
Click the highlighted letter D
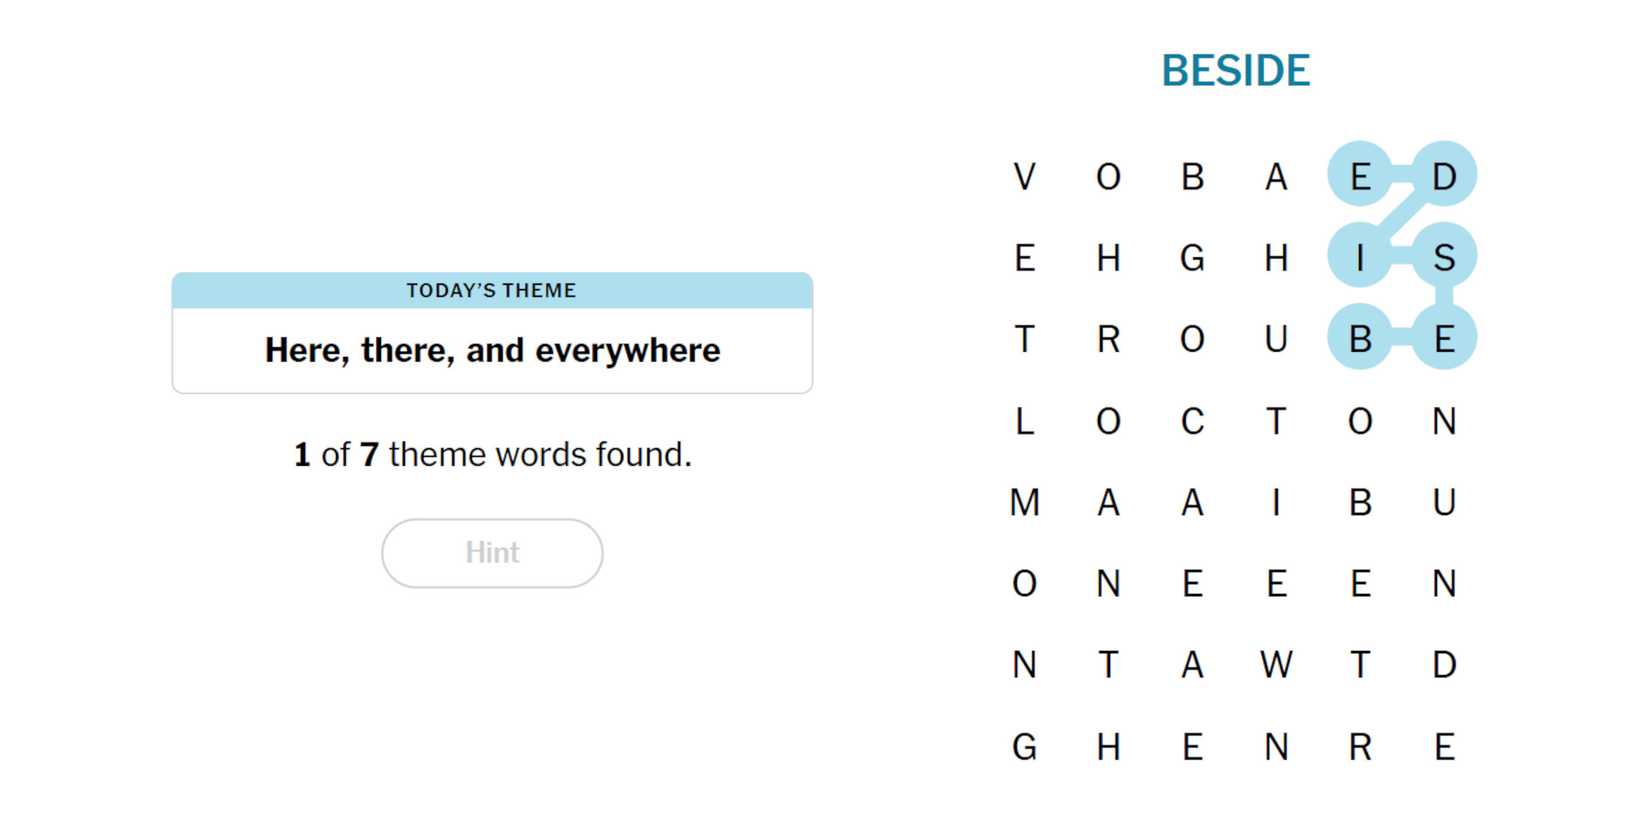[1443, 177]
